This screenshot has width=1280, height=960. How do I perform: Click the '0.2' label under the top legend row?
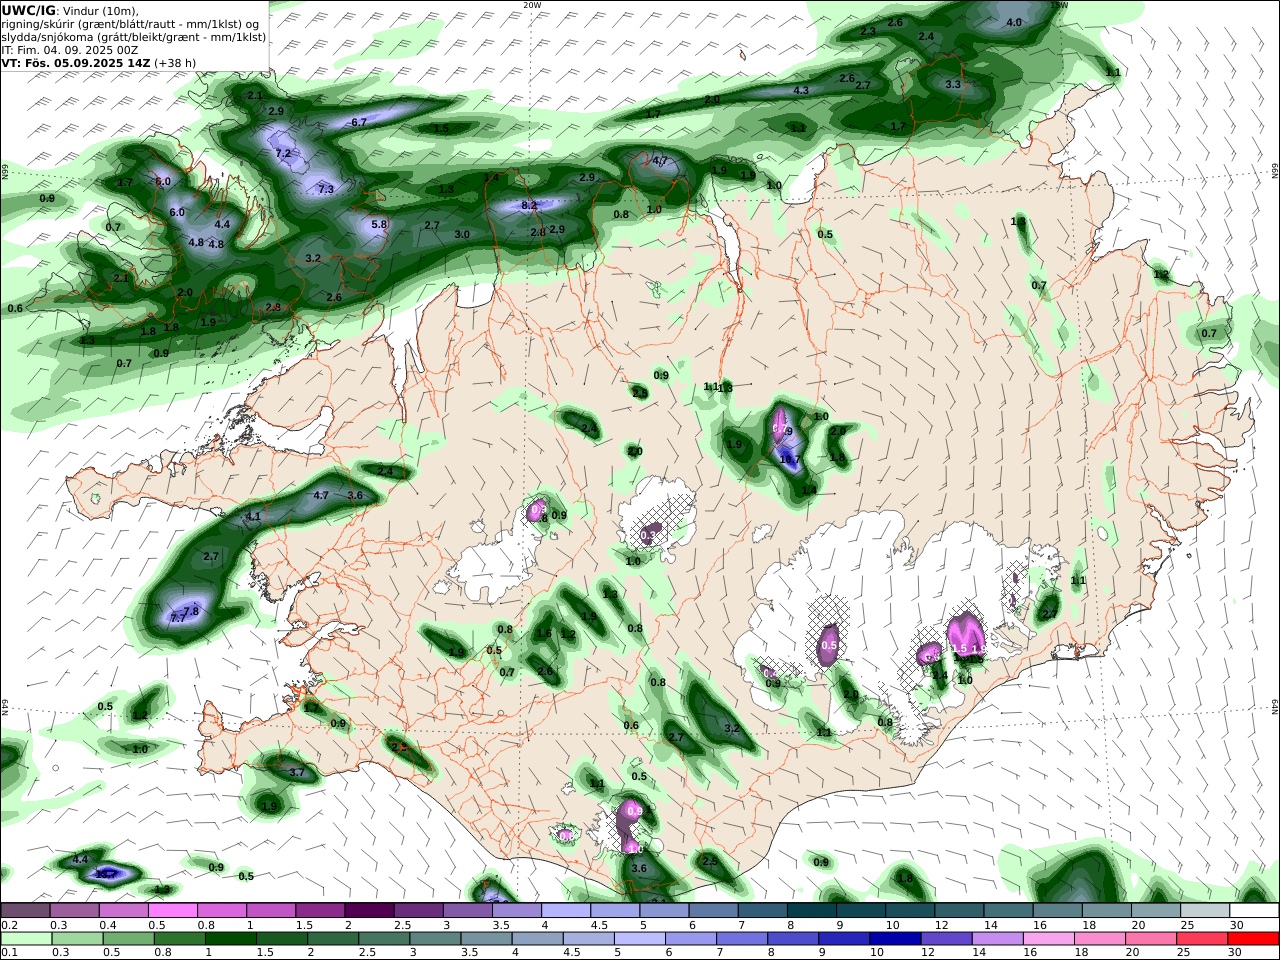(8, 925)
